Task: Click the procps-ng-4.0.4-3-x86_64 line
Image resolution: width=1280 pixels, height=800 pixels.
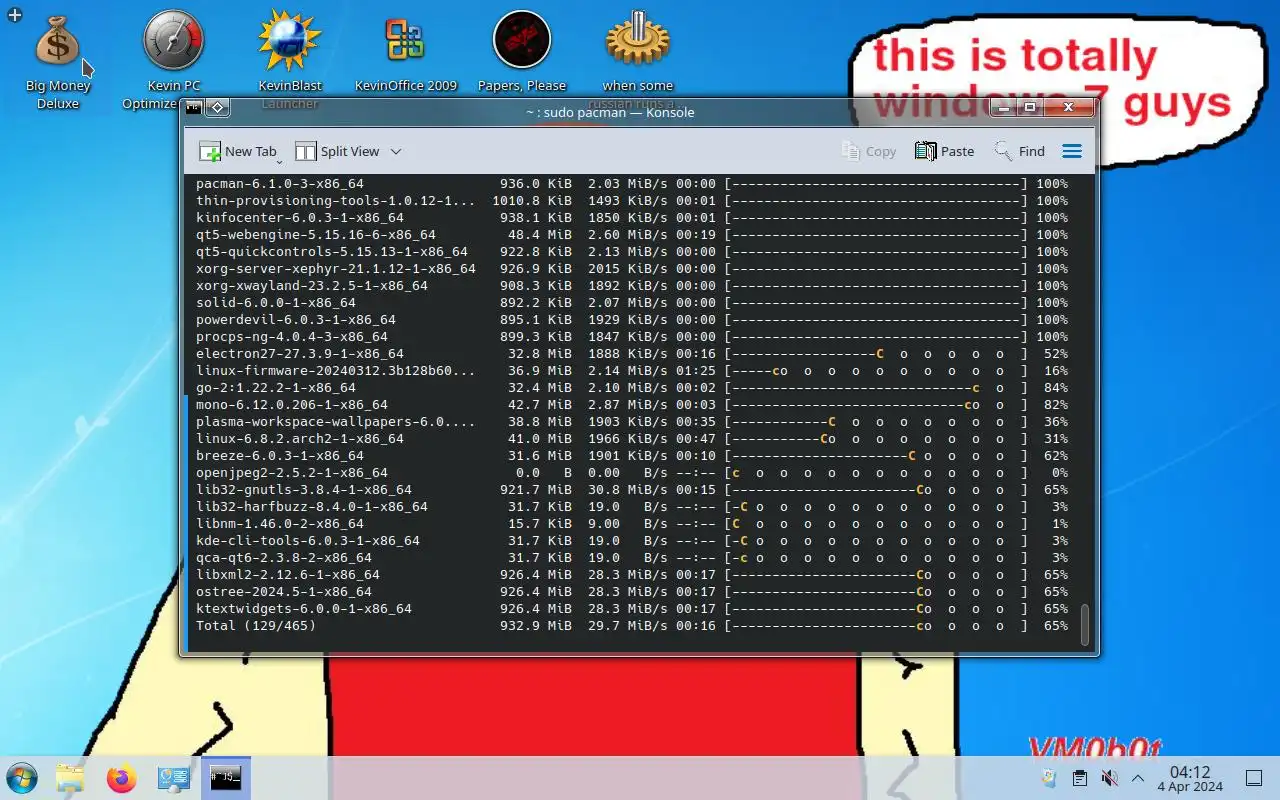Action: click(632, 337)
